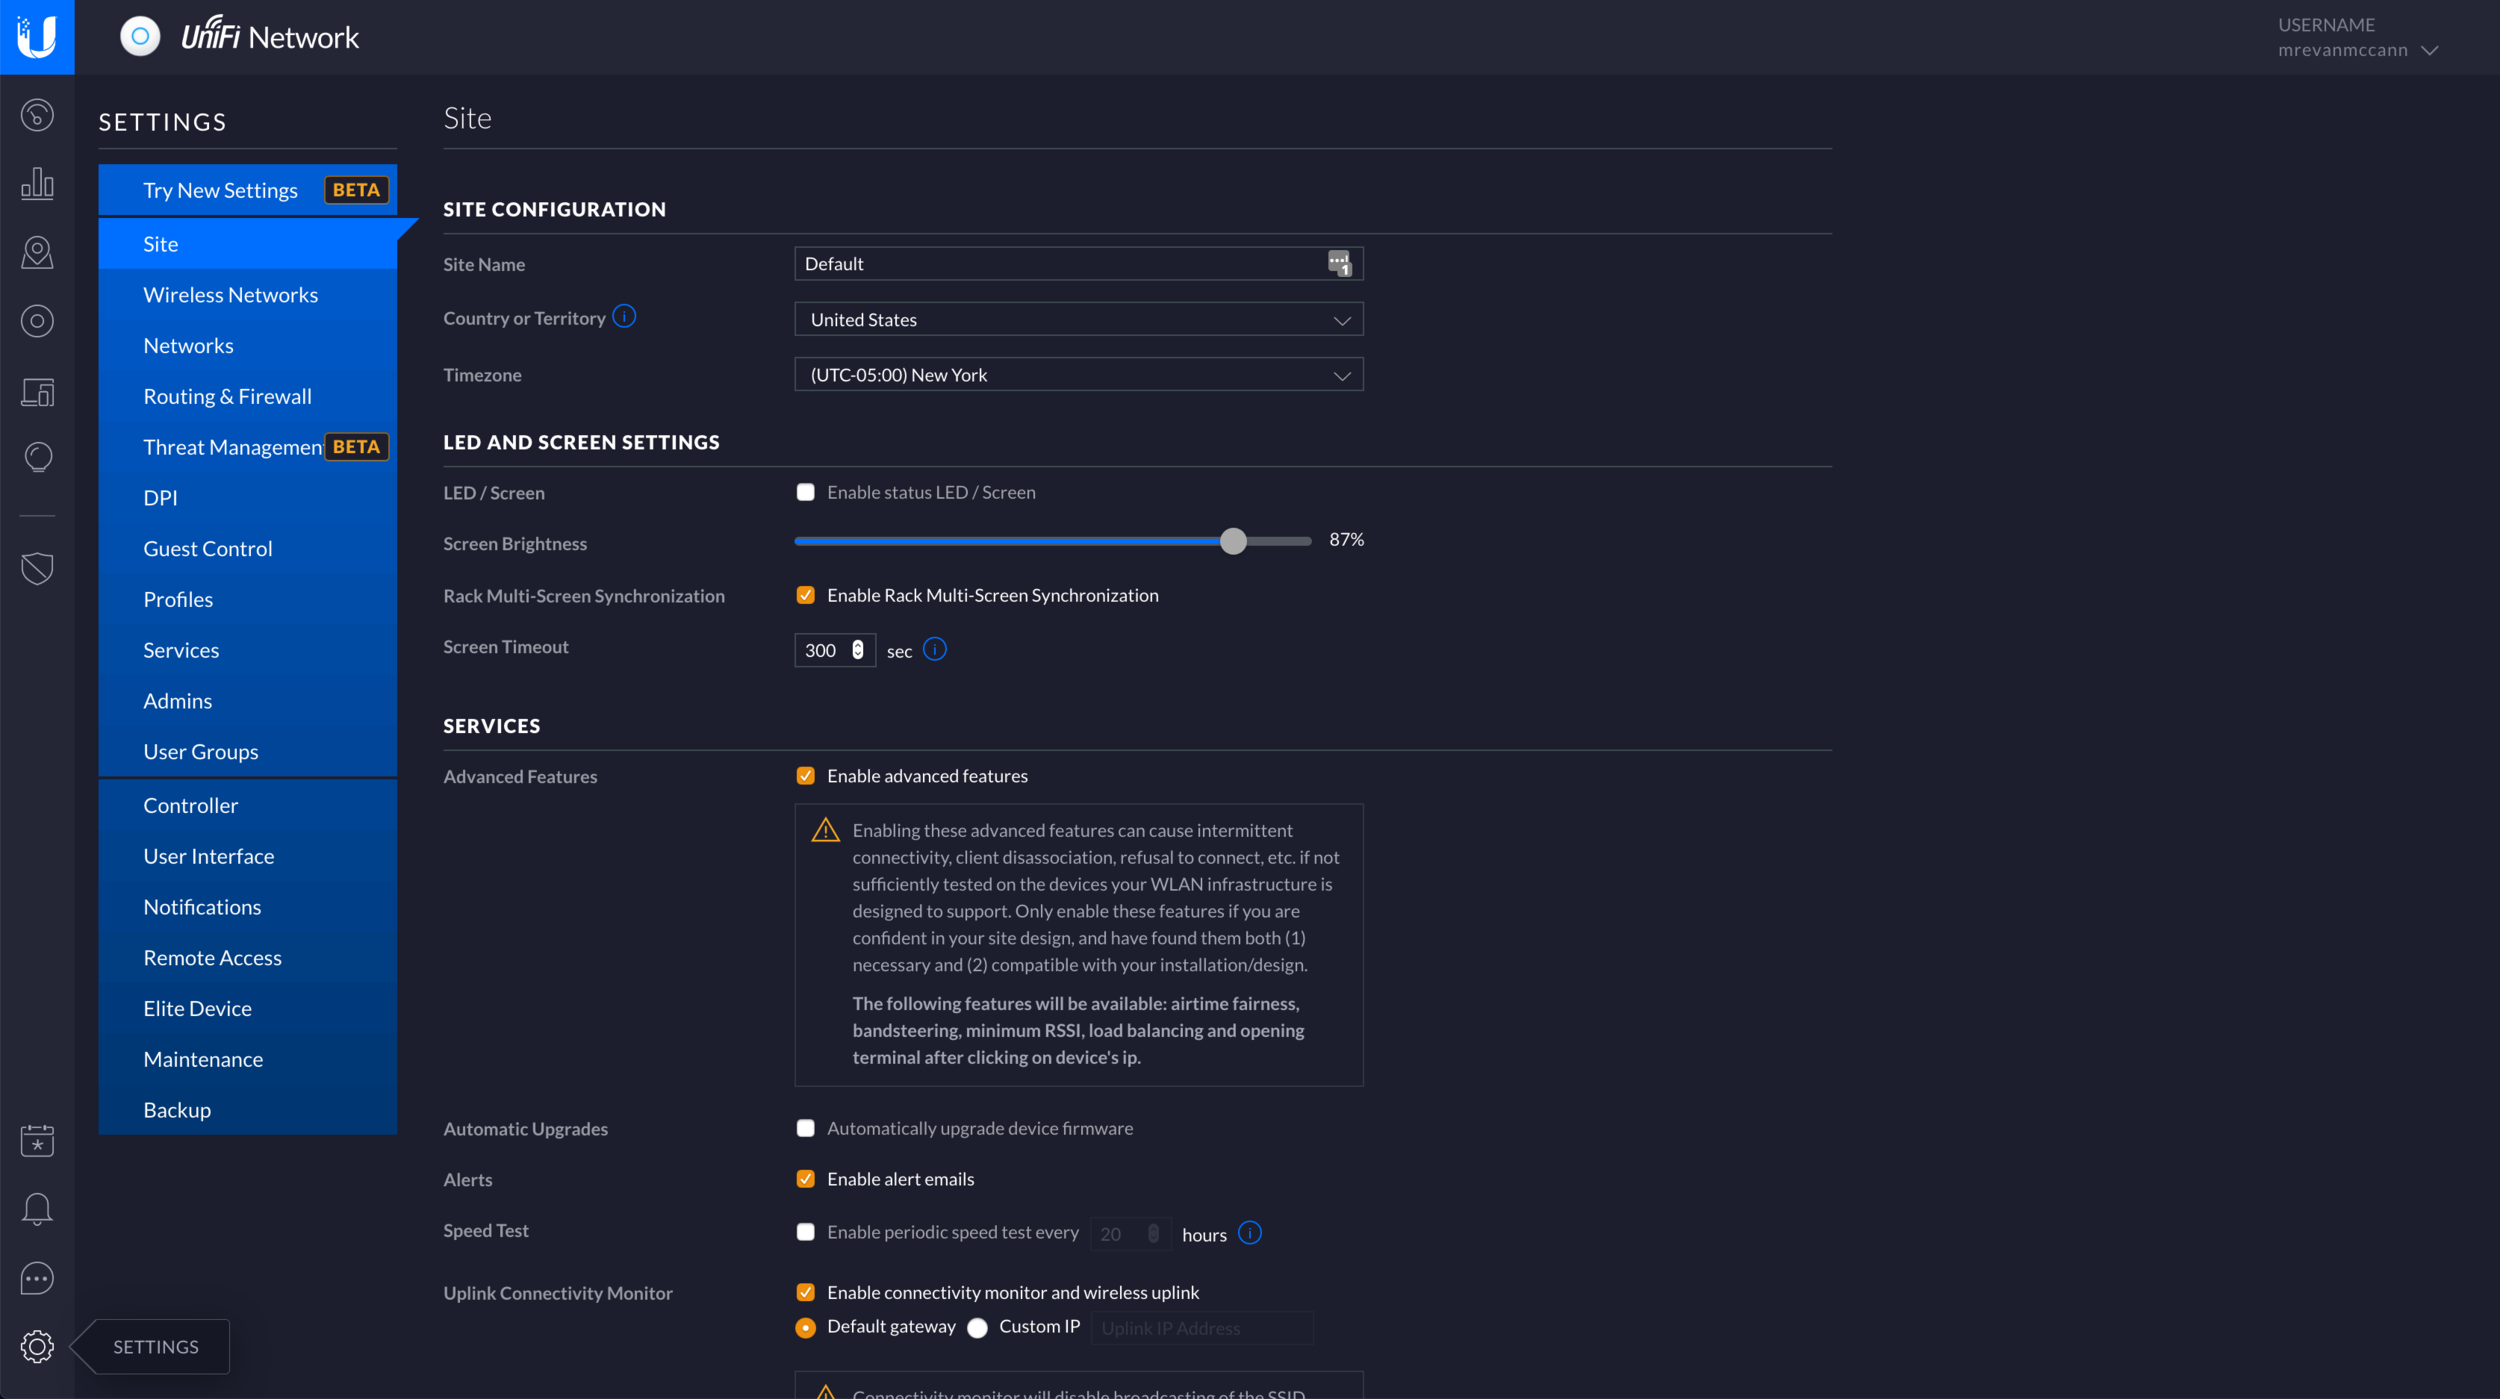Open Insights via the bulb icon

37,457
